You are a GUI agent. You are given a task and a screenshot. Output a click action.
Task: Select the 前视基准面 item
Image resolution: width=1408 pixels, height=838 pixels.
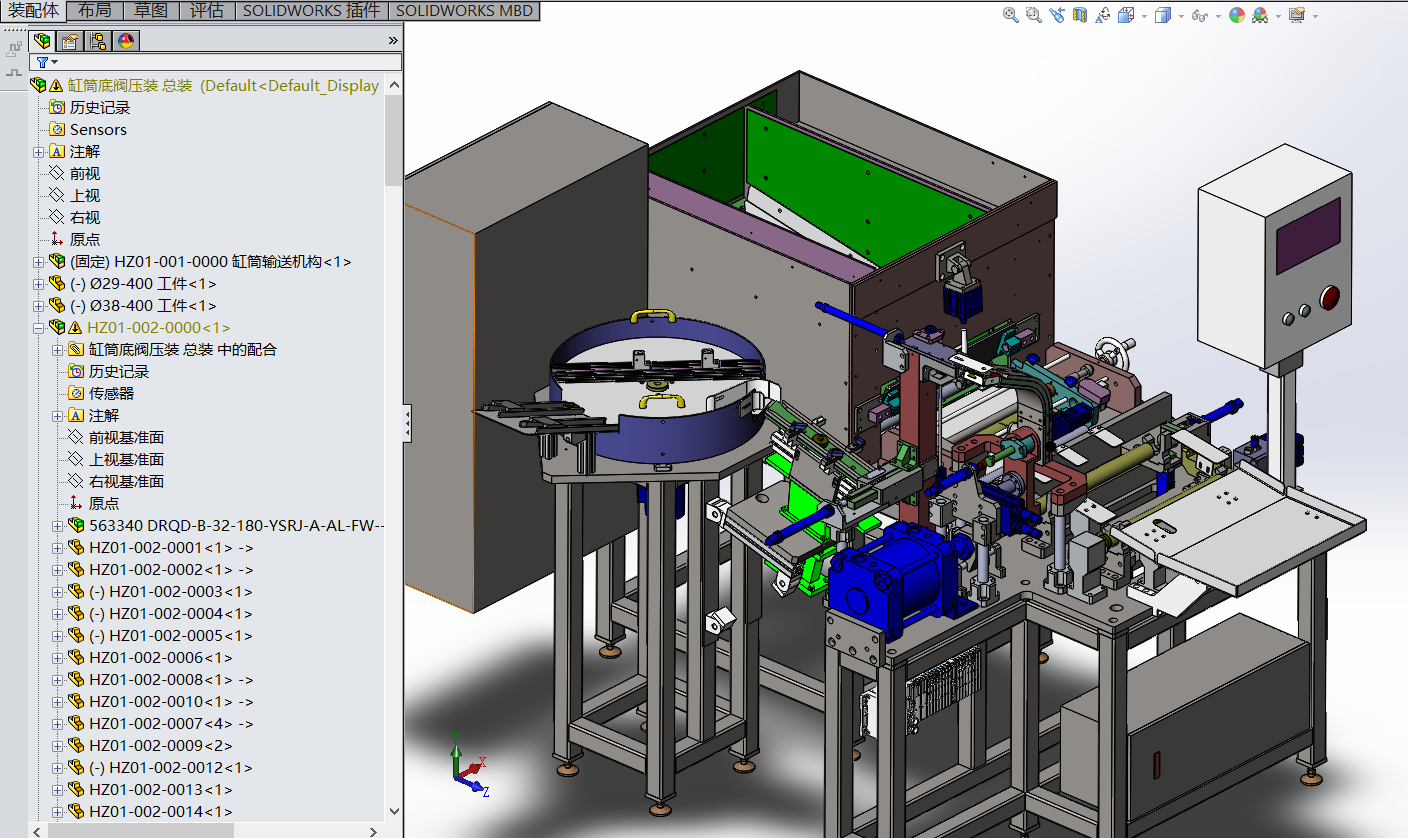(126, 437)
